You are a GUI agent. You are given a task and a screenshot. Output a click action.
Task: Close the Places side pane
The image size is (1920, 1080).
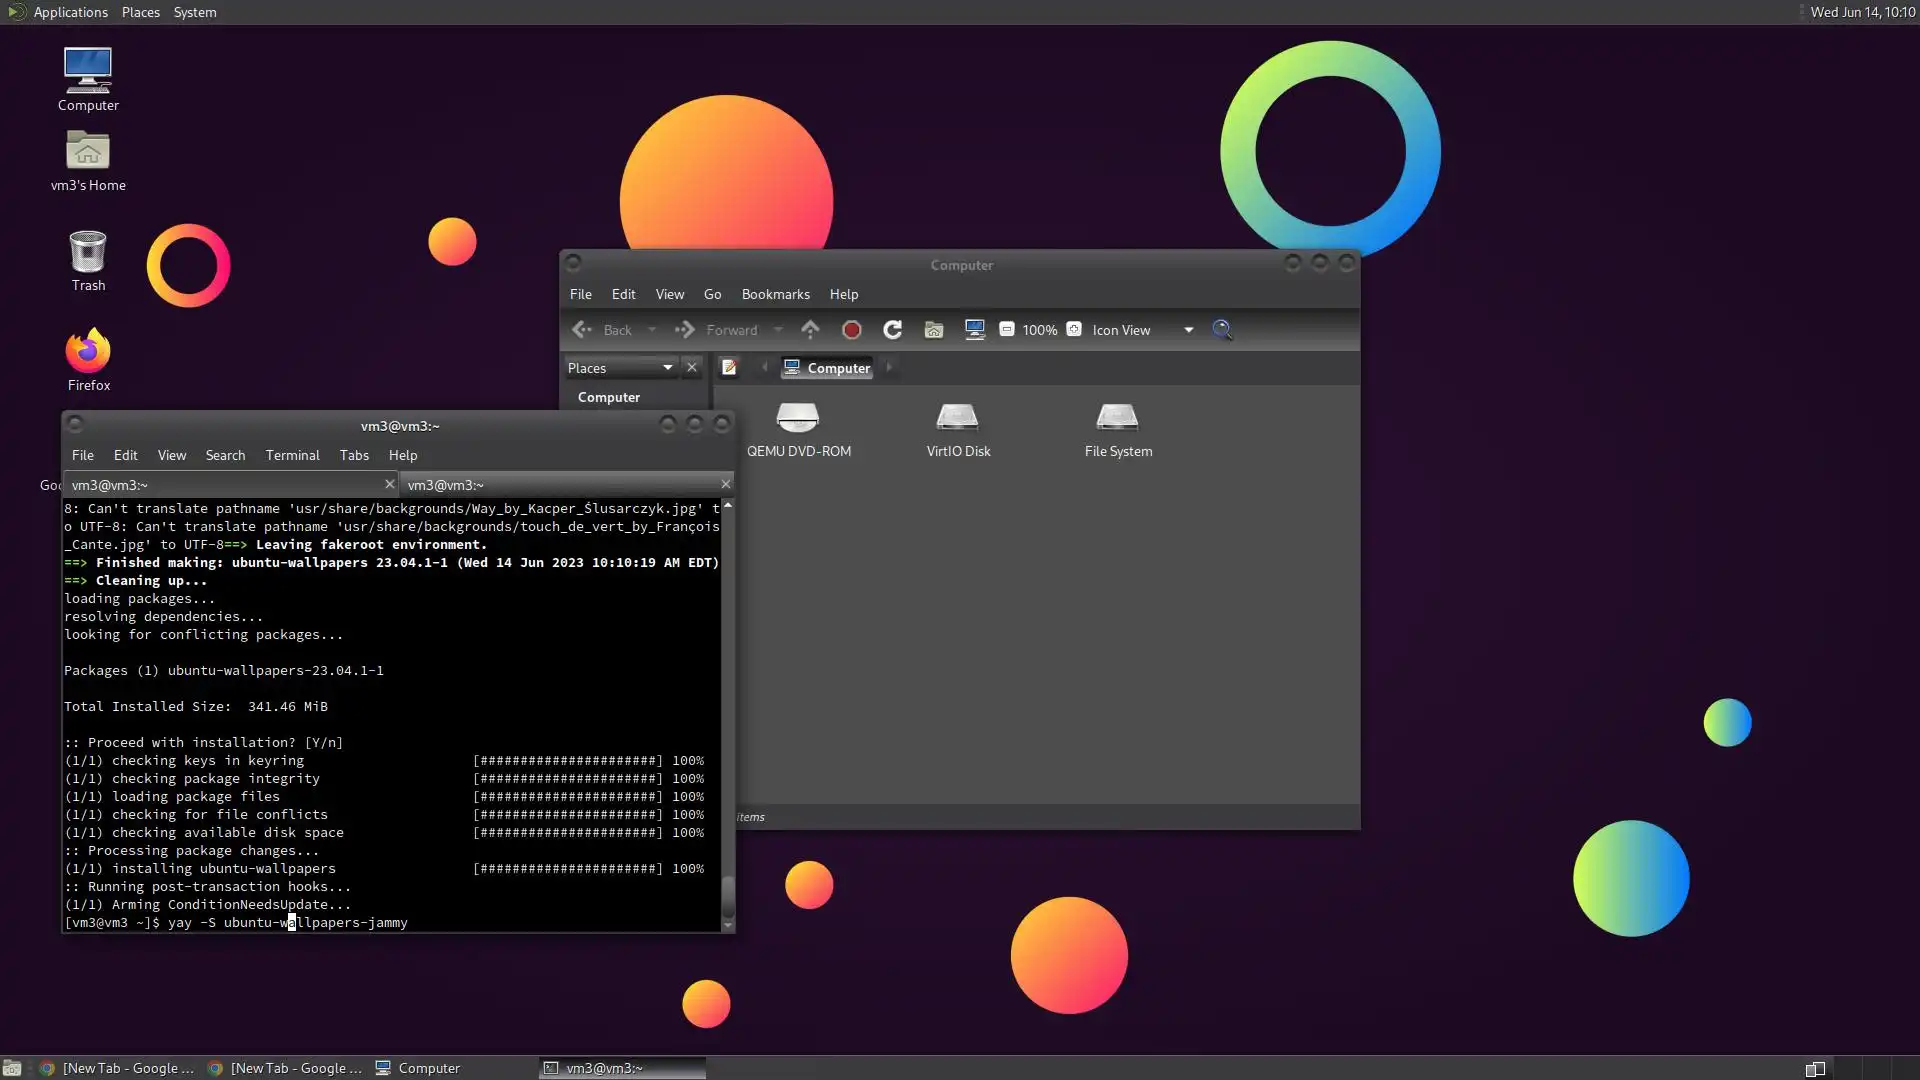[691, 368]
